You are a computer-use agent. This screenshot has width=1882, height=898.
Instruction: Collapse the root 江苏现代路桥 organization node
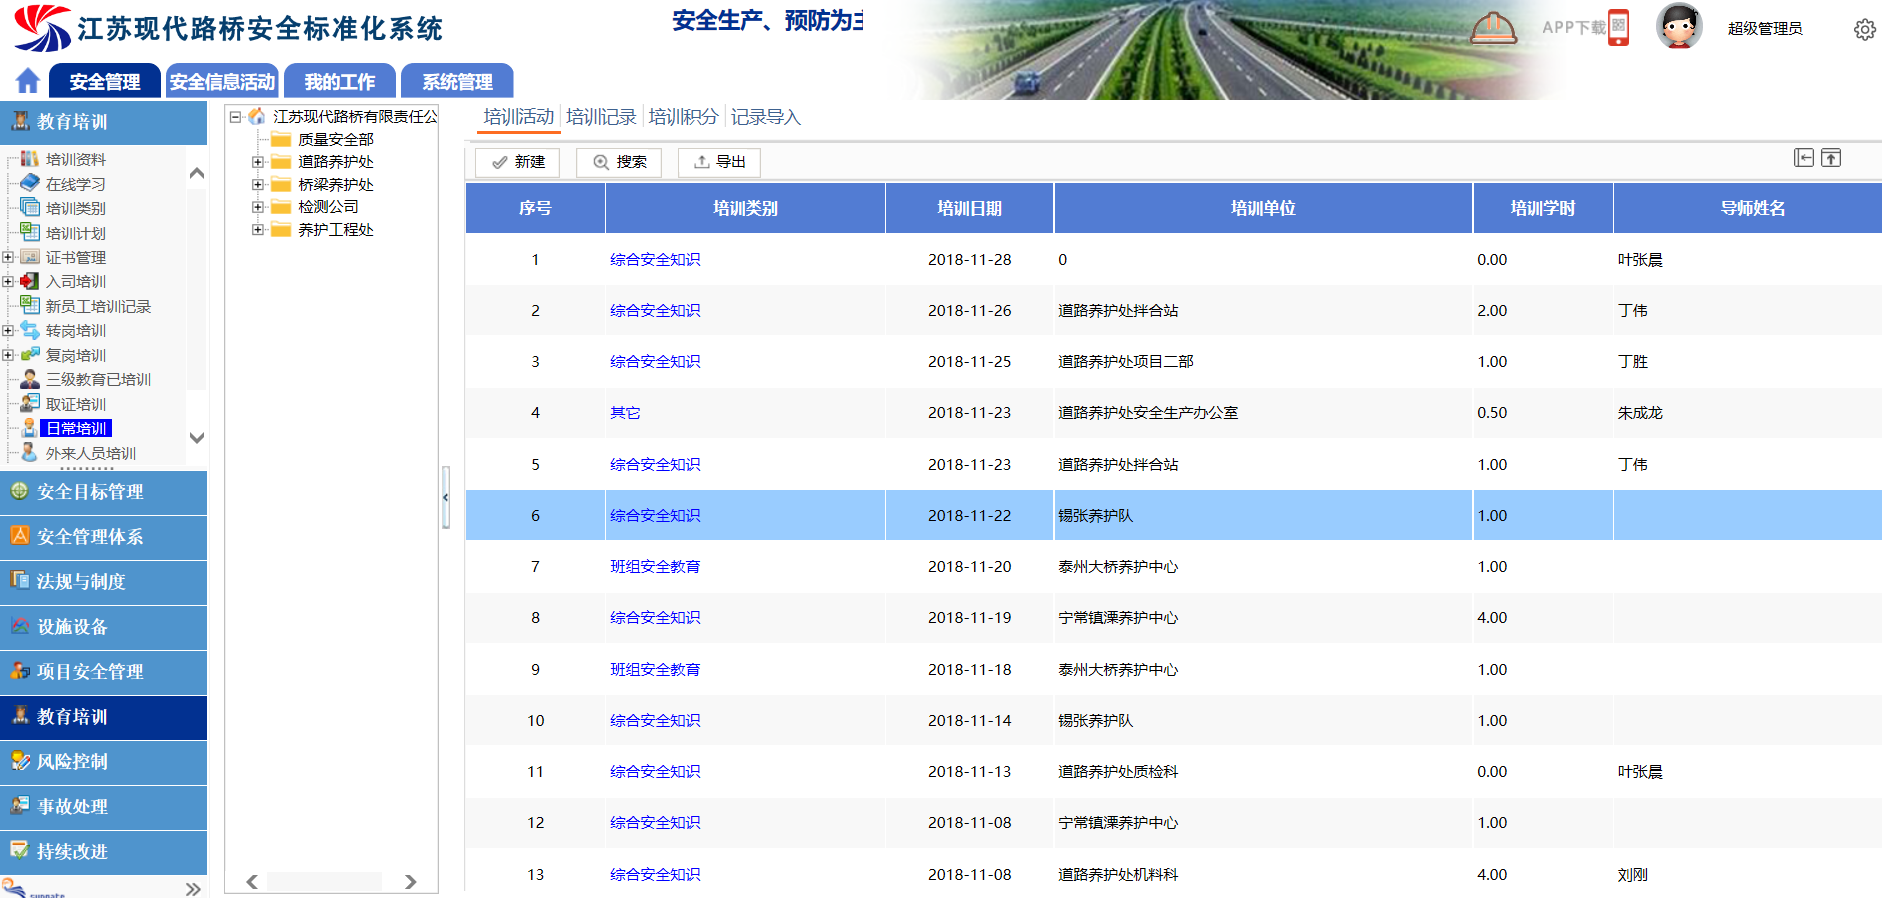click(236, 117)
